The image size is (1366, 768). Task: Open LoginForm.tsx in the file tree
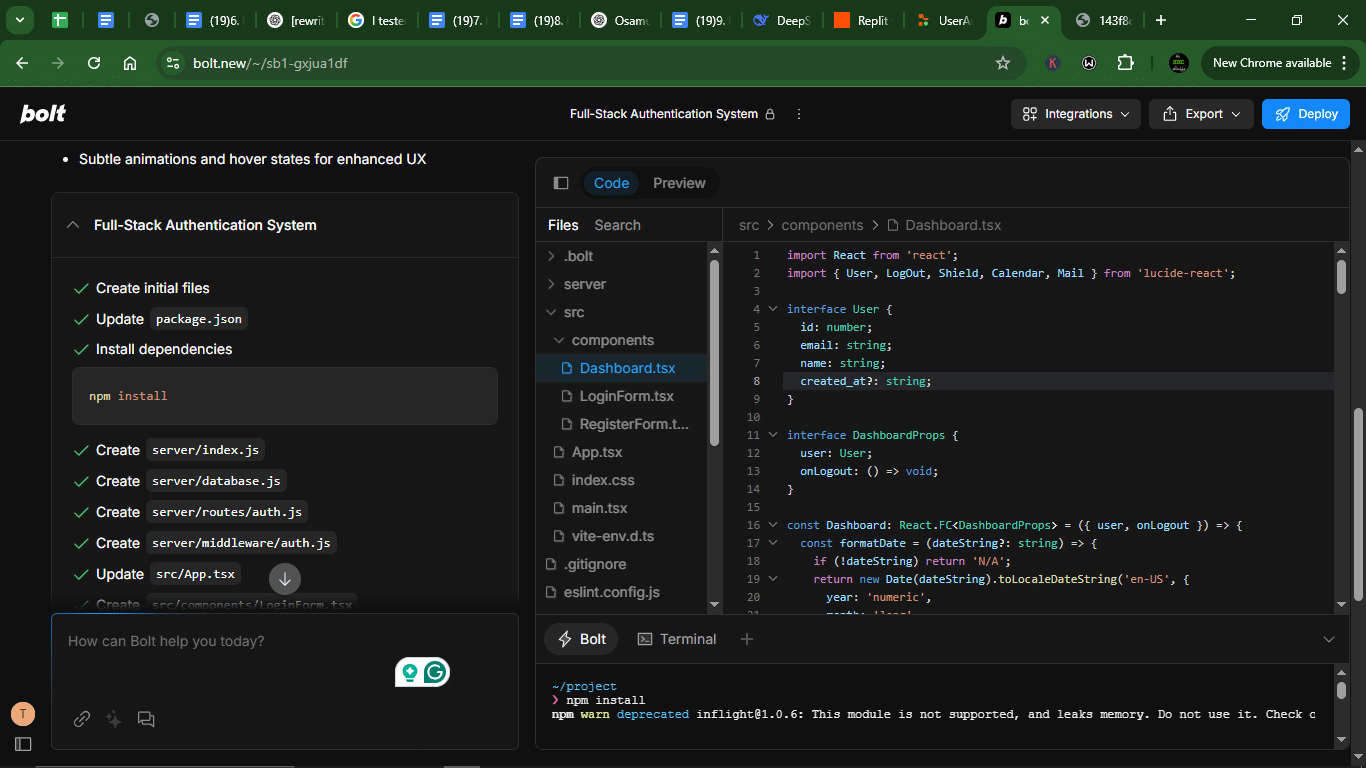pos(627,396)
